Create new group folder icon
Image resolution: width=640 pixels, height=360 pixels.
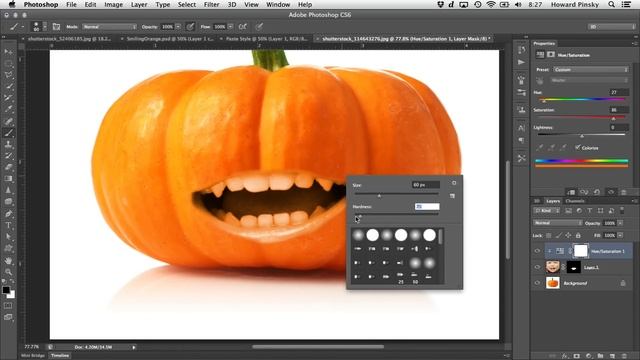(x=600, y=356)
